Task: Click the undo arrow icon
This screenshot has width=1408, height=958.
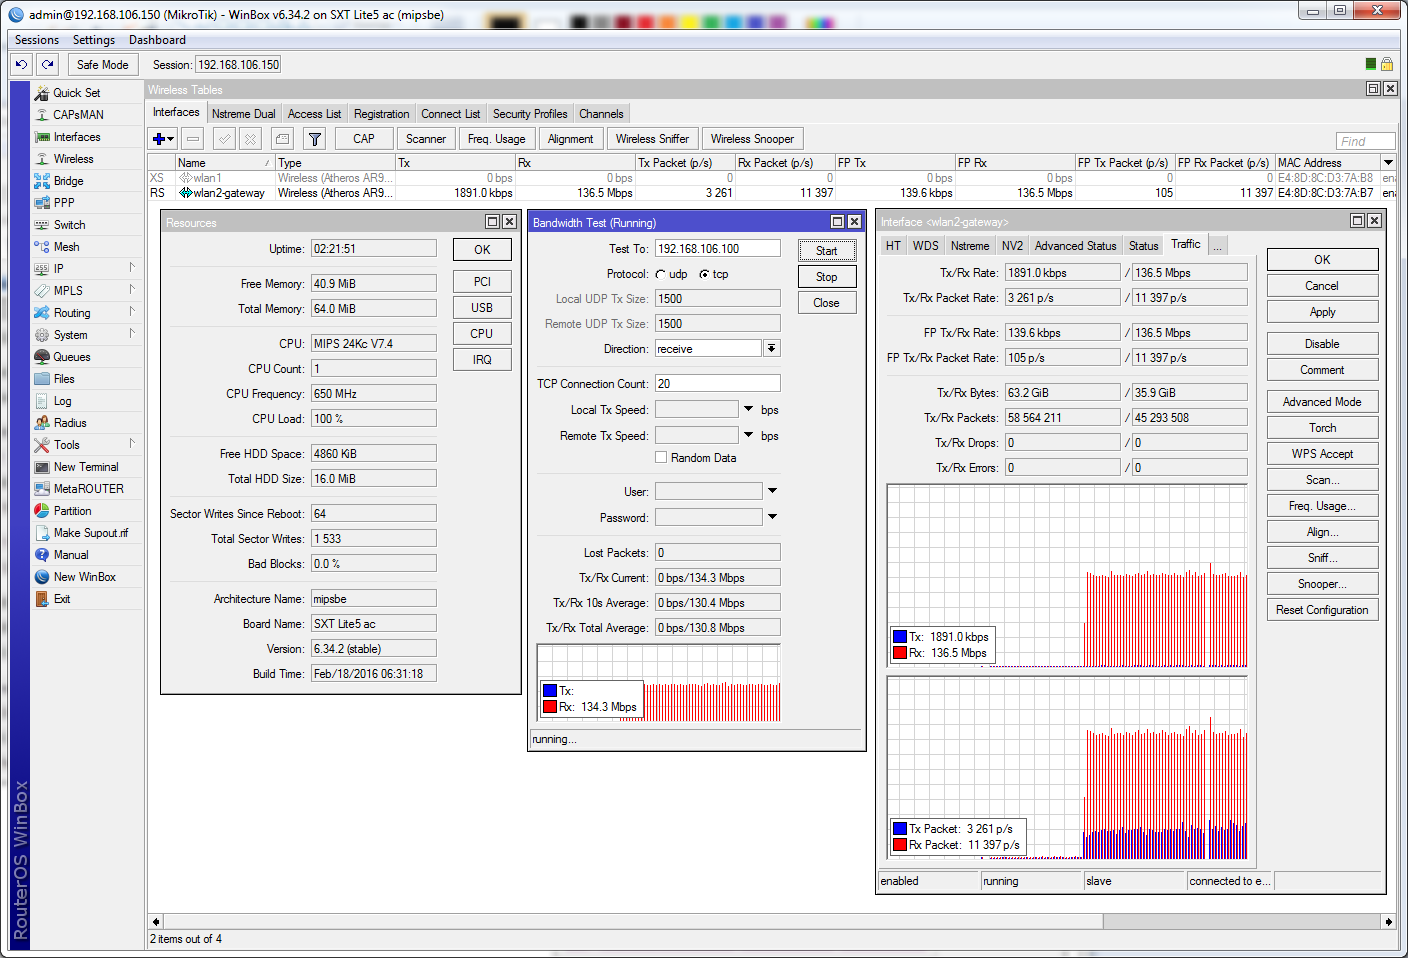Action: (x=21, y=64)
